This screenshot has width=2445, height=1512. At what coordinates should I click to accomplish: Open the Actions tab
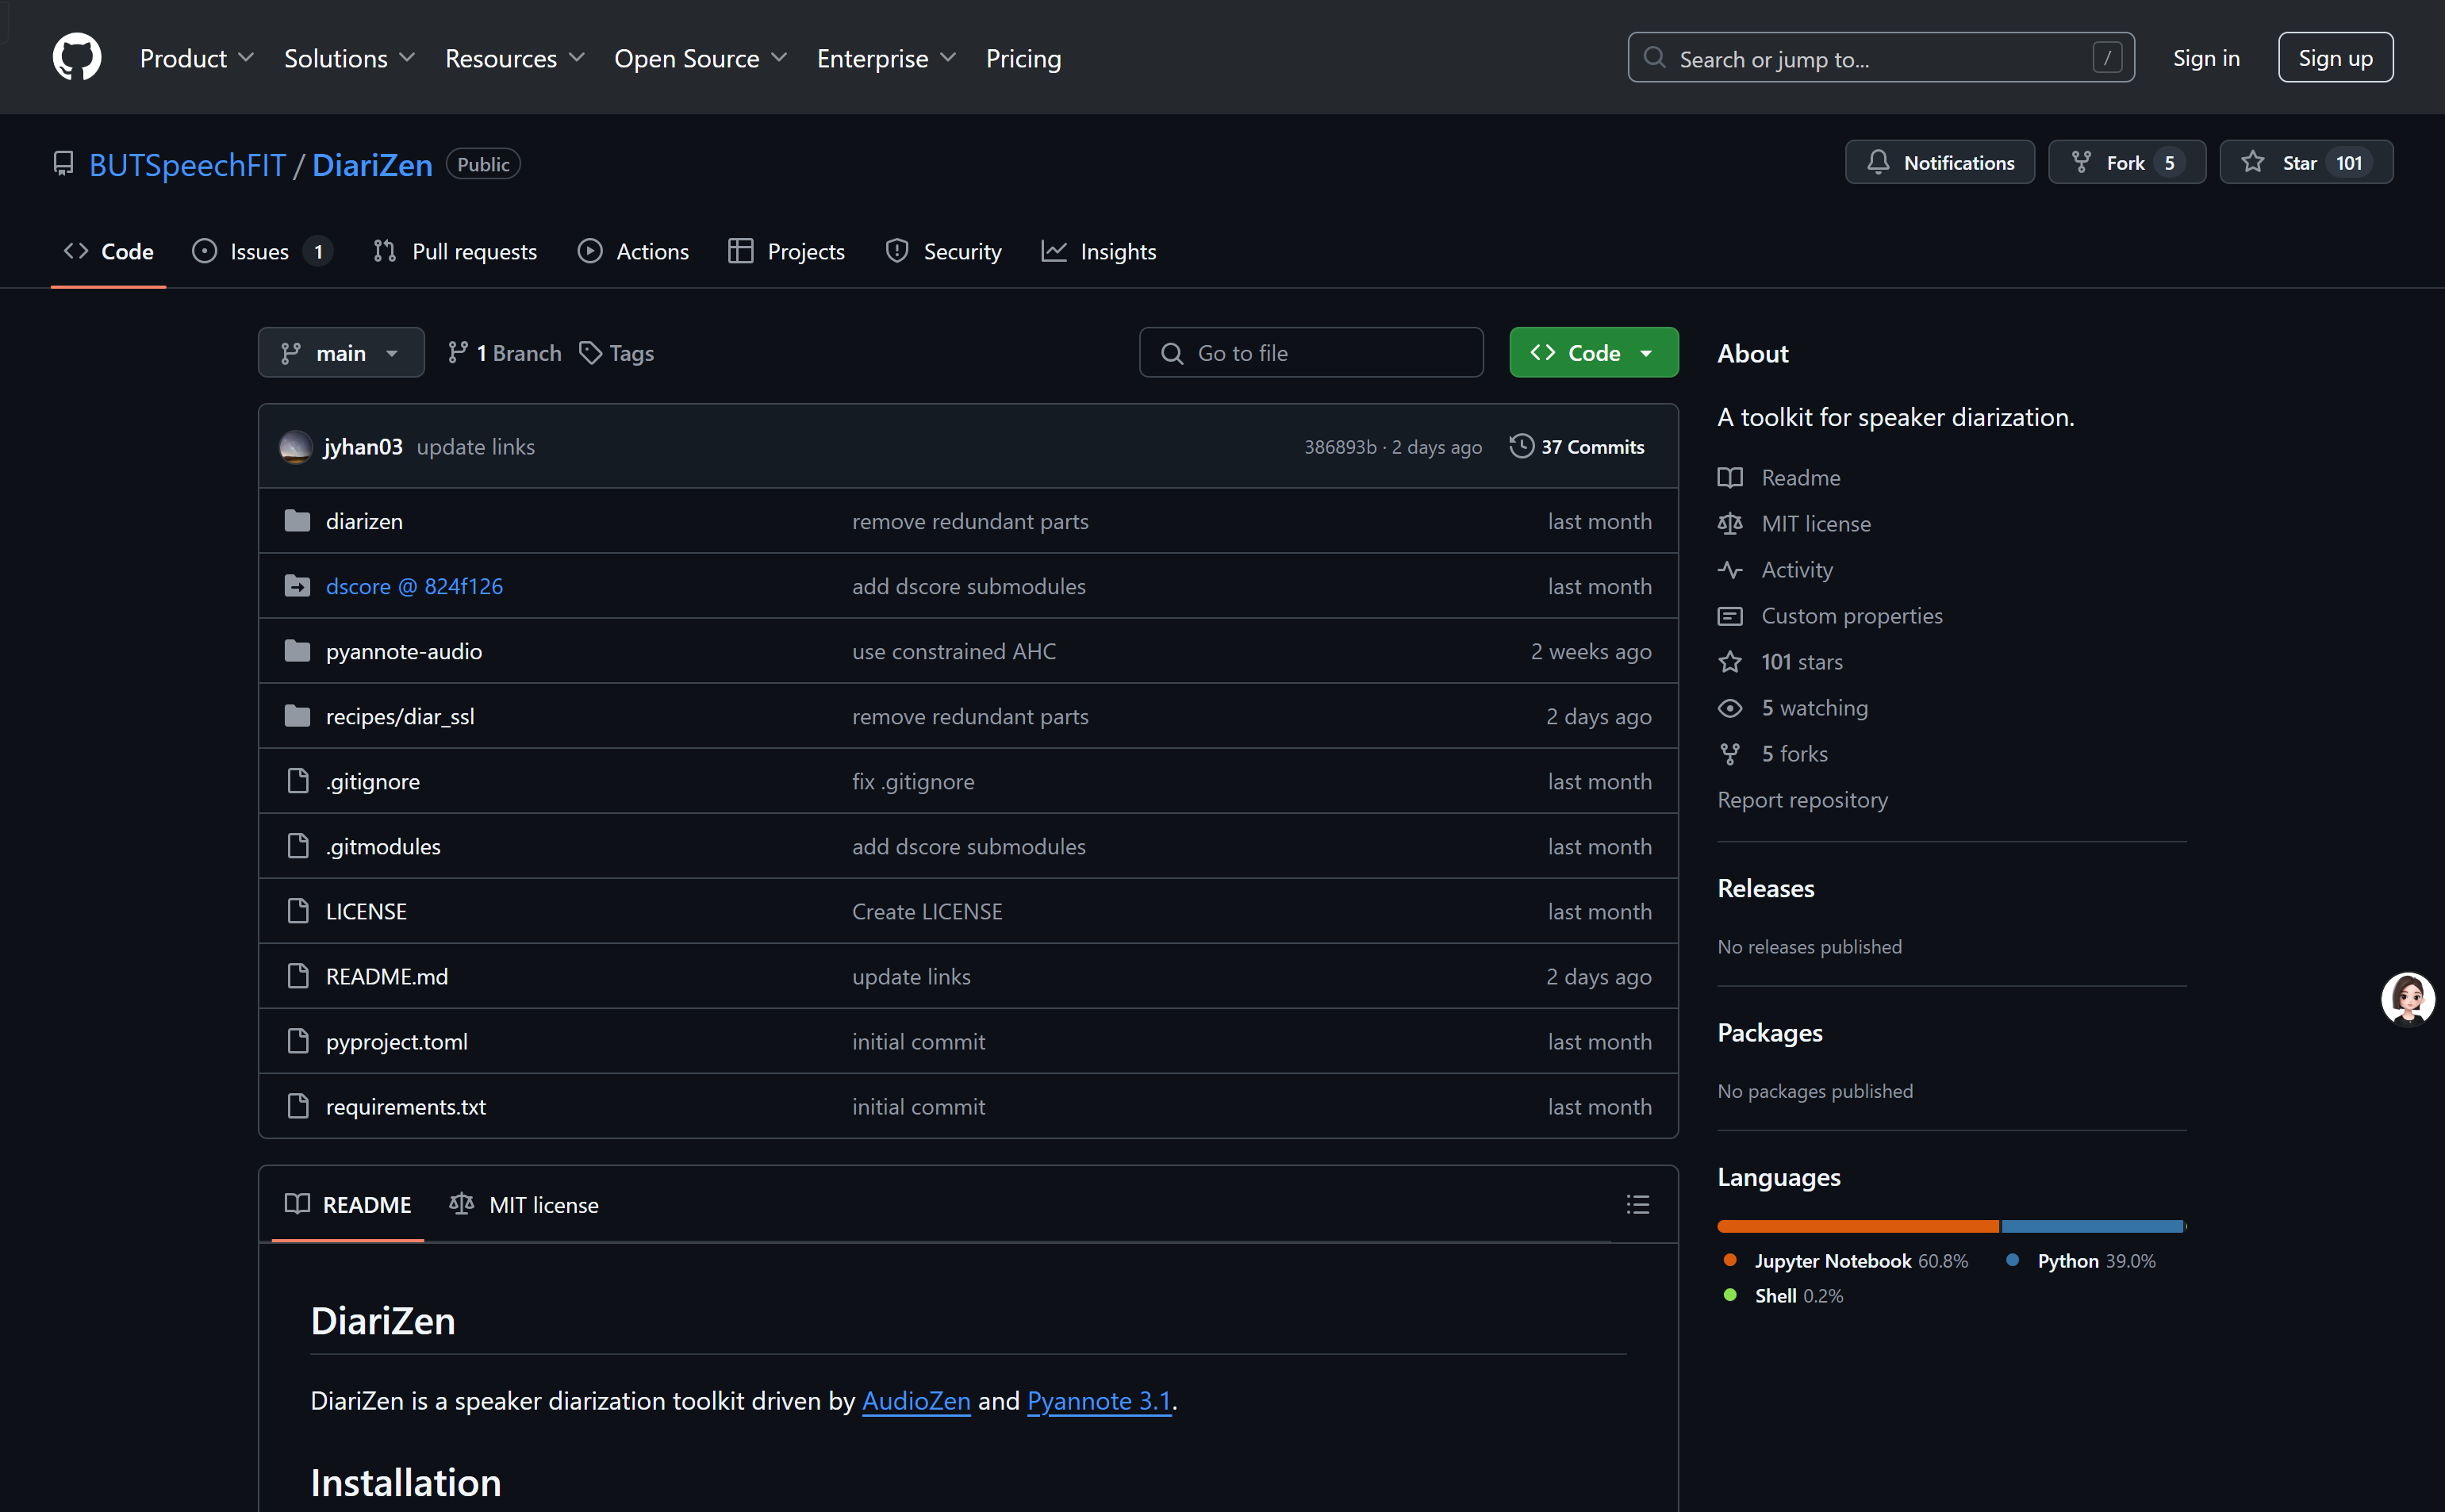(x=633, y=251)
